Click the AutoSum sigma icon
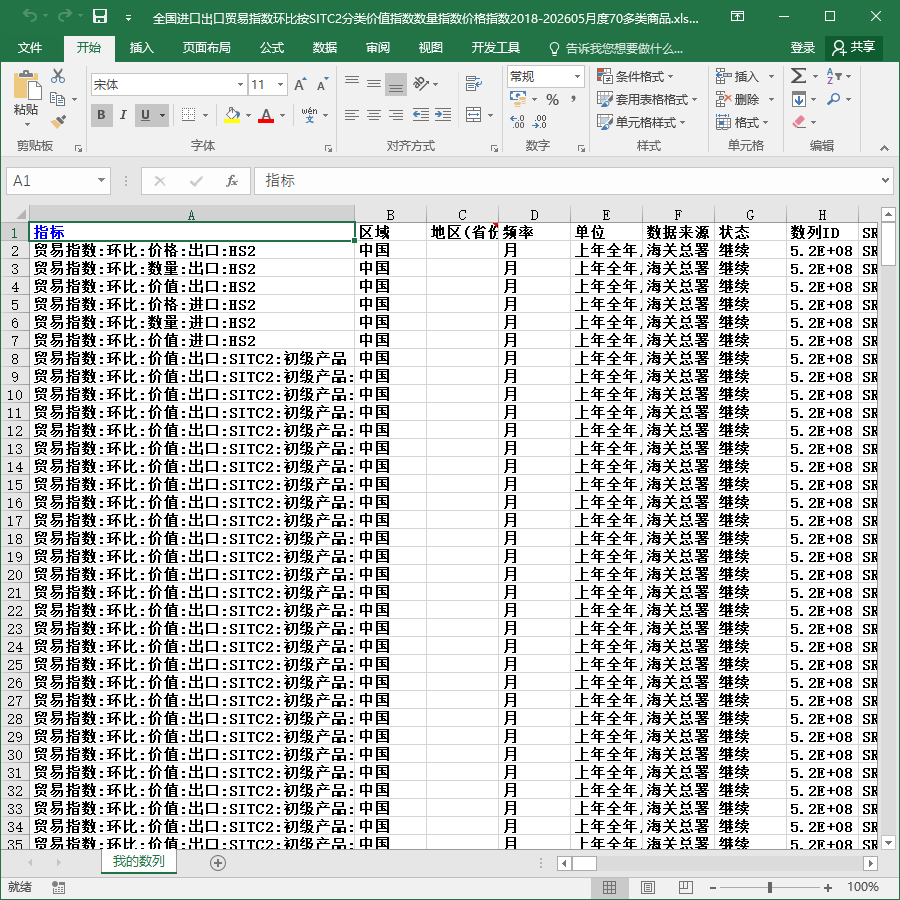Screen dimensions: 900x900 click(798, 76)
